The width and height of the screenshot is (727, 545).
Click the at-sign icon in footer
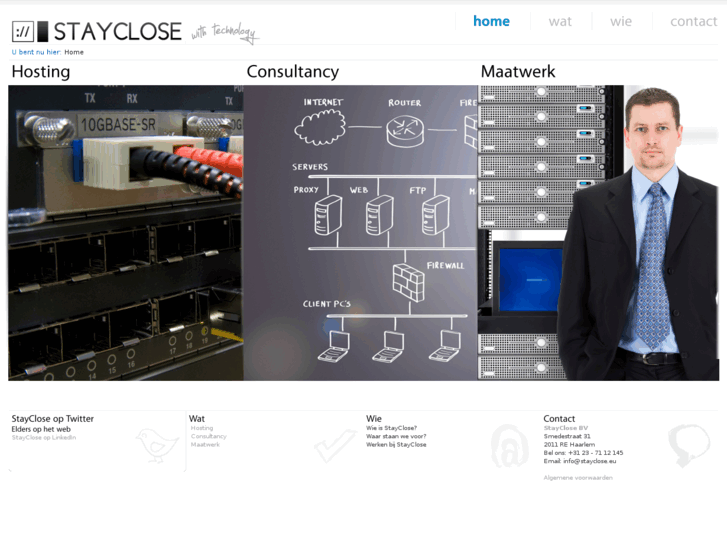pyautogui.click(x=510, y=445)
